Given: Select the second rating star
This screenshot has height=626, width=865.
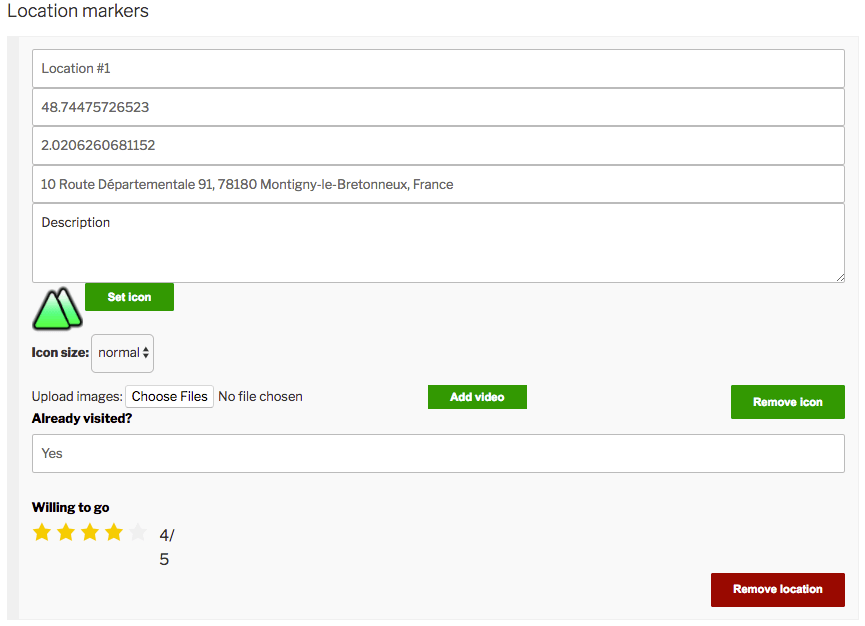Looking at the screenshot, I should pyautogui.click(x=66, y=532).
